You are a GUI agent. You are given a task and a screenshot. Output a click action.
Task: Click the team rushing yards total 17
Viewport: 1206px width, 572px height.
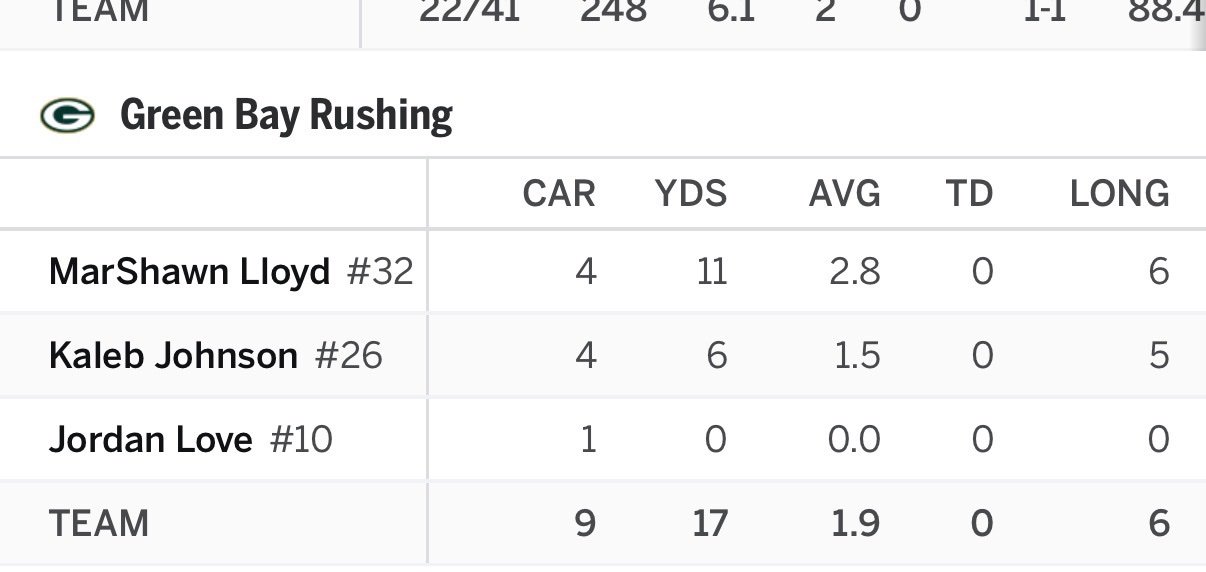(x=710, y=523)
